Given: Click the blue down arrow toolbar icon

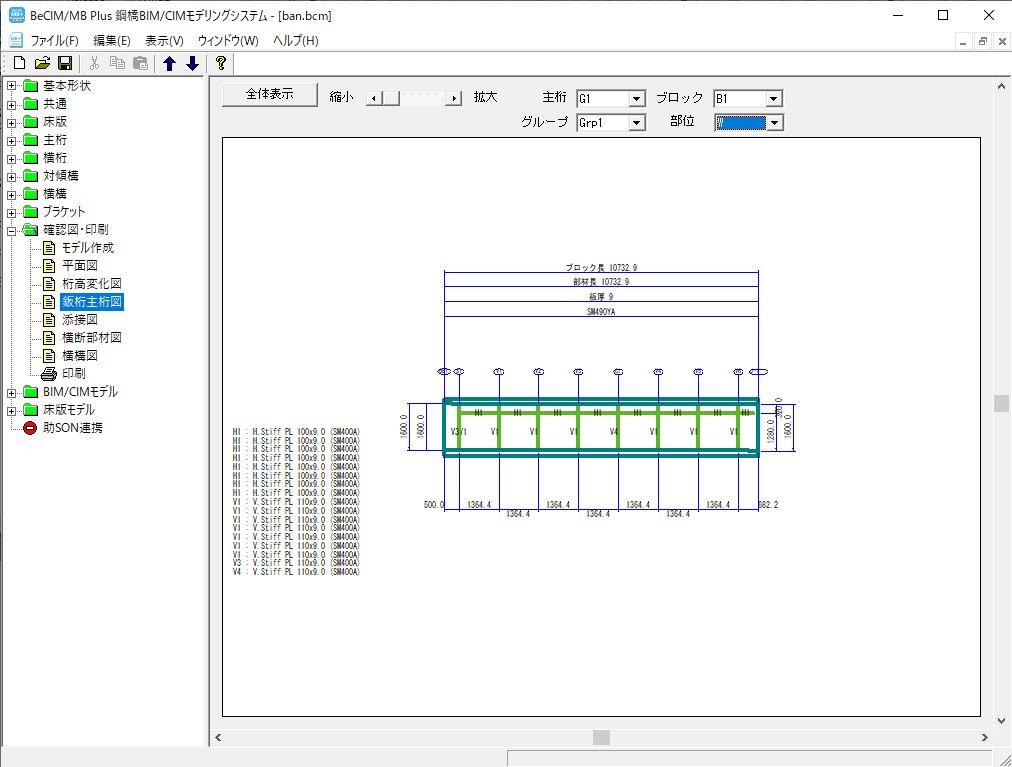Looking at the screenshot, I should (192, 63).
